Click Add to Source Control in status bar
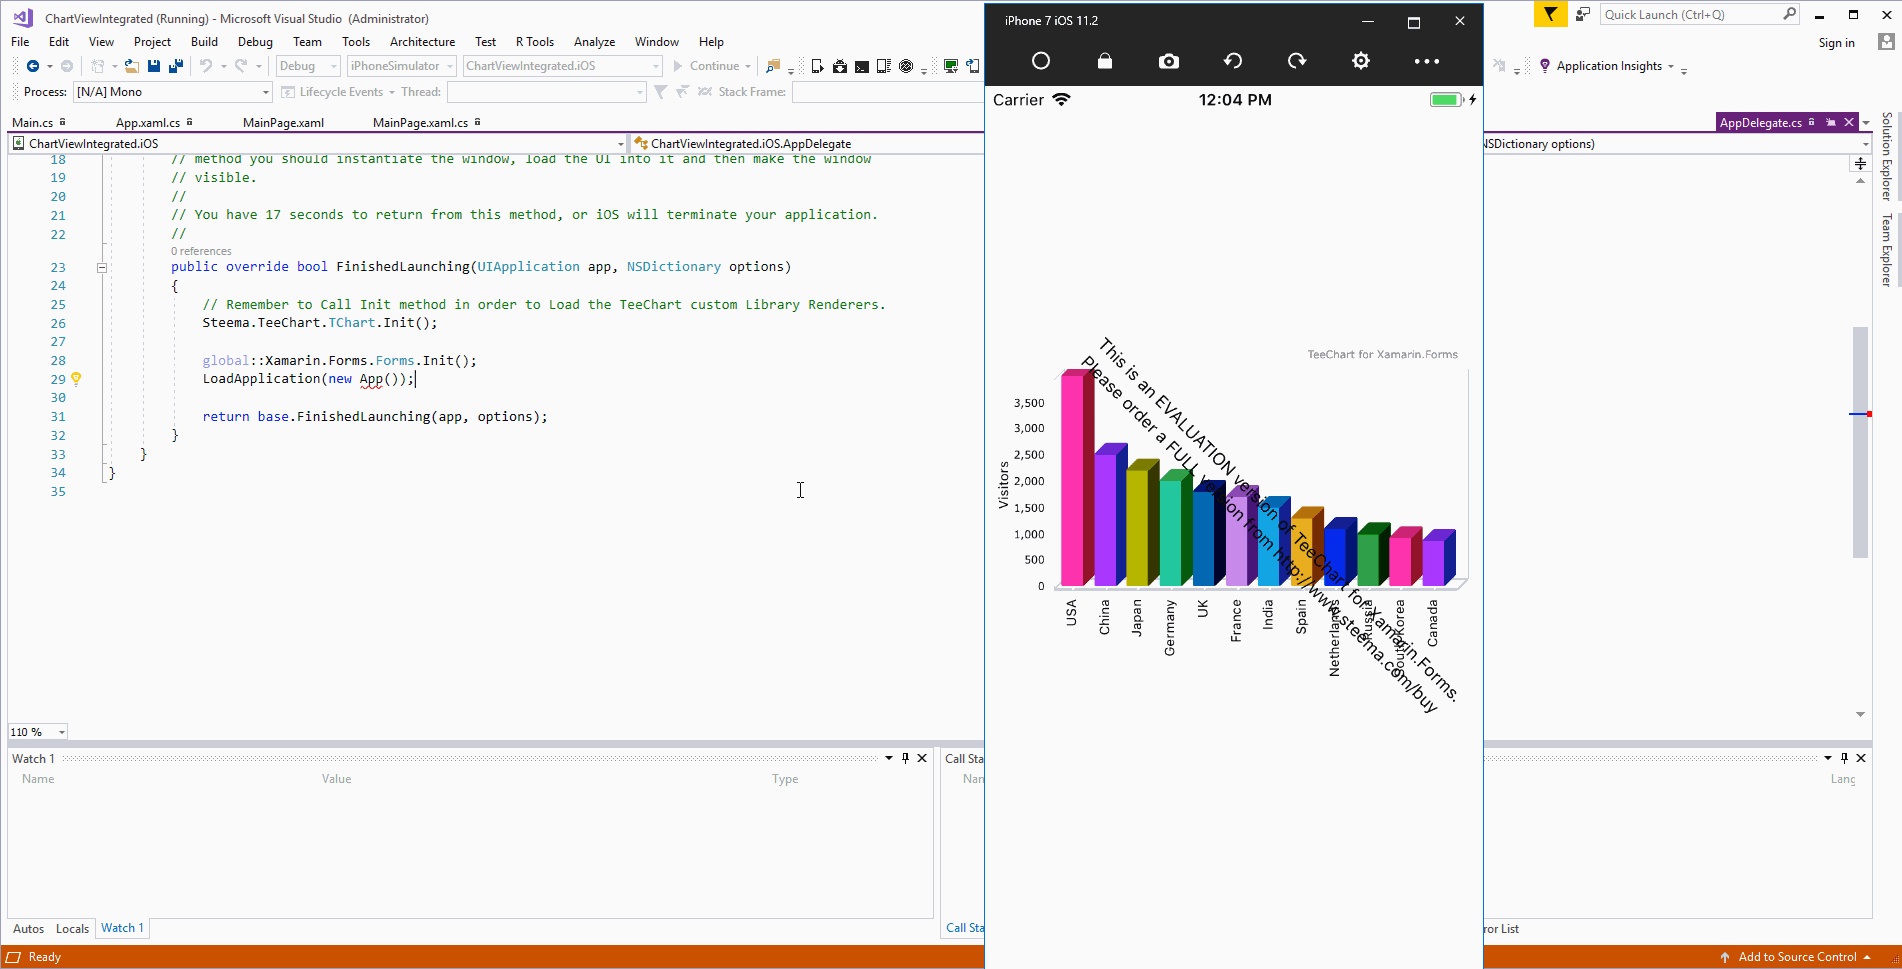 click(x=1797, y=957)
